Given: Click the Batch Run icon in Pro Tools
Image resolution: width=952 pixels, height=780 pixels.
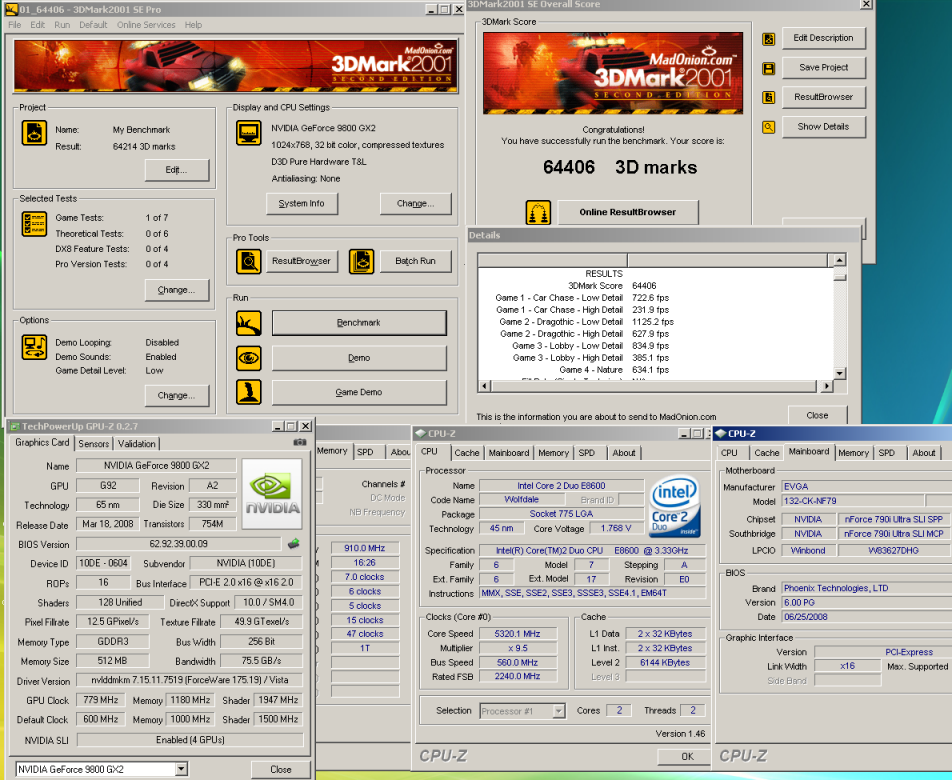Looking at the screenshot, I should tap(362, 262).
